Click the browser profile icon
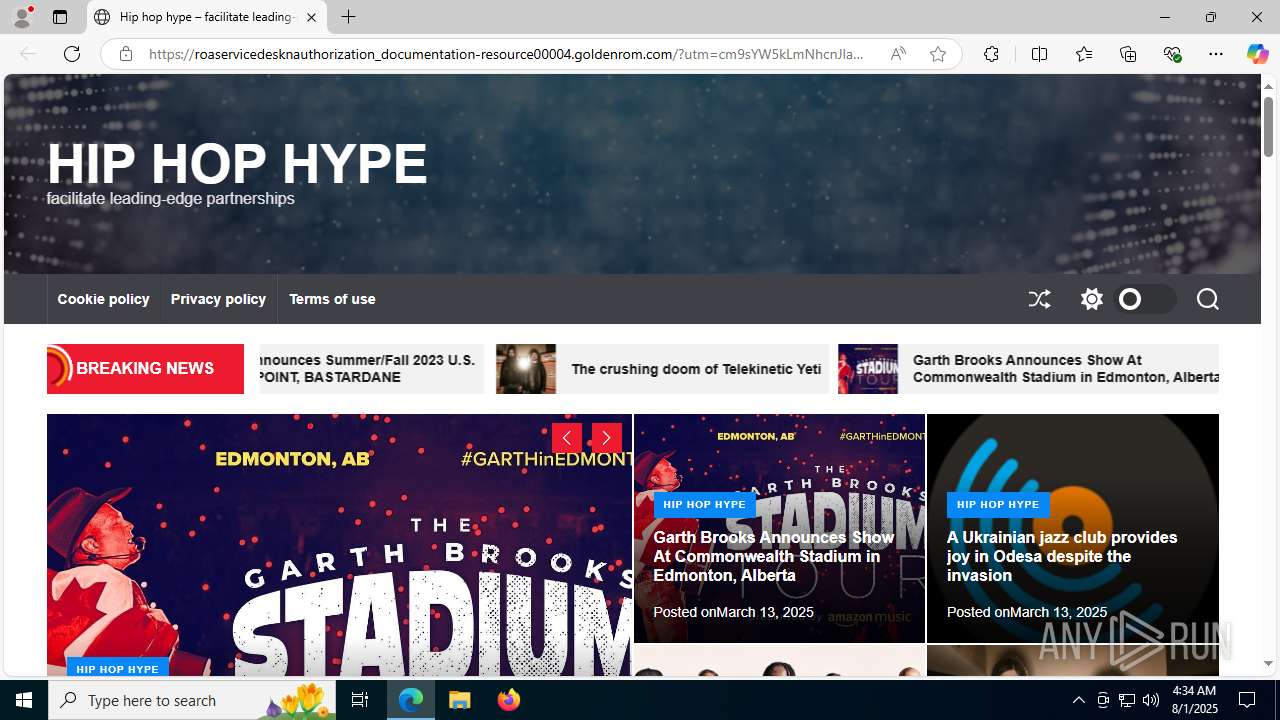Image resolution: width=1280 pixels, height=720 pixels. pos(22,17)
